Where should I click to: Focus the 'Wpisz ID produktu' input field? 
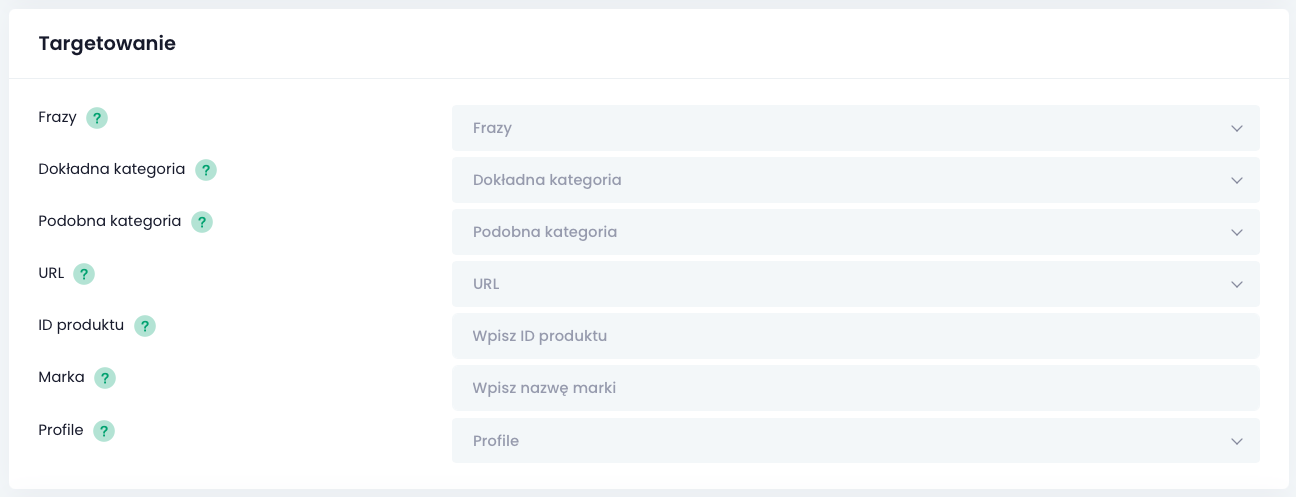pos(855,336)
